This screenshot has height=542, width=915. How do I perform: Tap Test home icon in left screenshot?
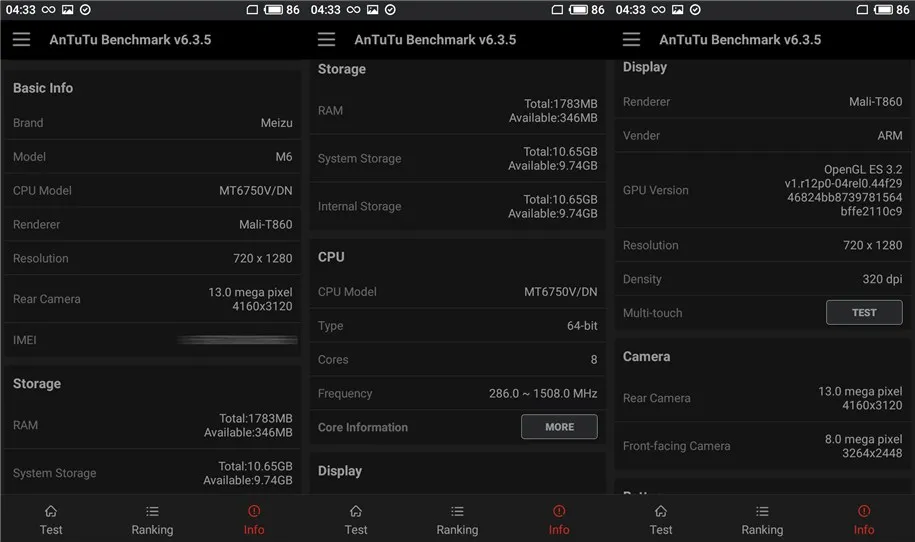point(51,512)
